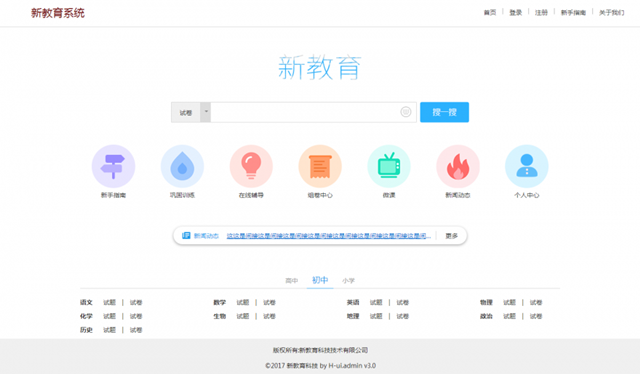Click the 化学 subject label
This screenshot has height=374, width=640.
(x=86, y=316)
